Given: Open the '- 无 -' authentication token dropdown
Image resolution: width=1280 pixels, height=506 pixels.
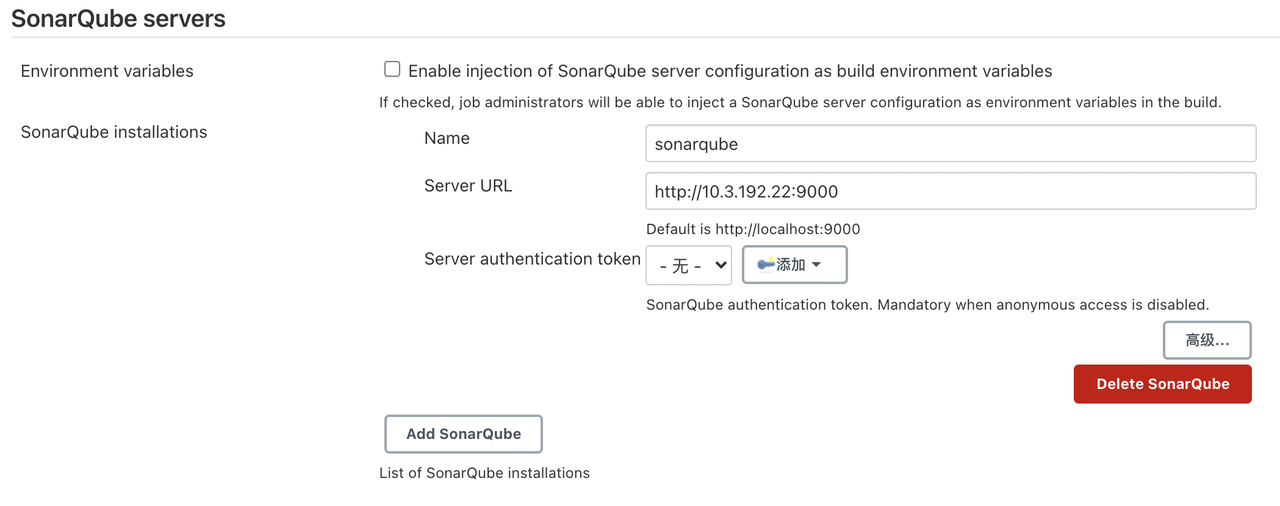Looking at the screenshot, I should pyautogui.click(x=688, y=266).
